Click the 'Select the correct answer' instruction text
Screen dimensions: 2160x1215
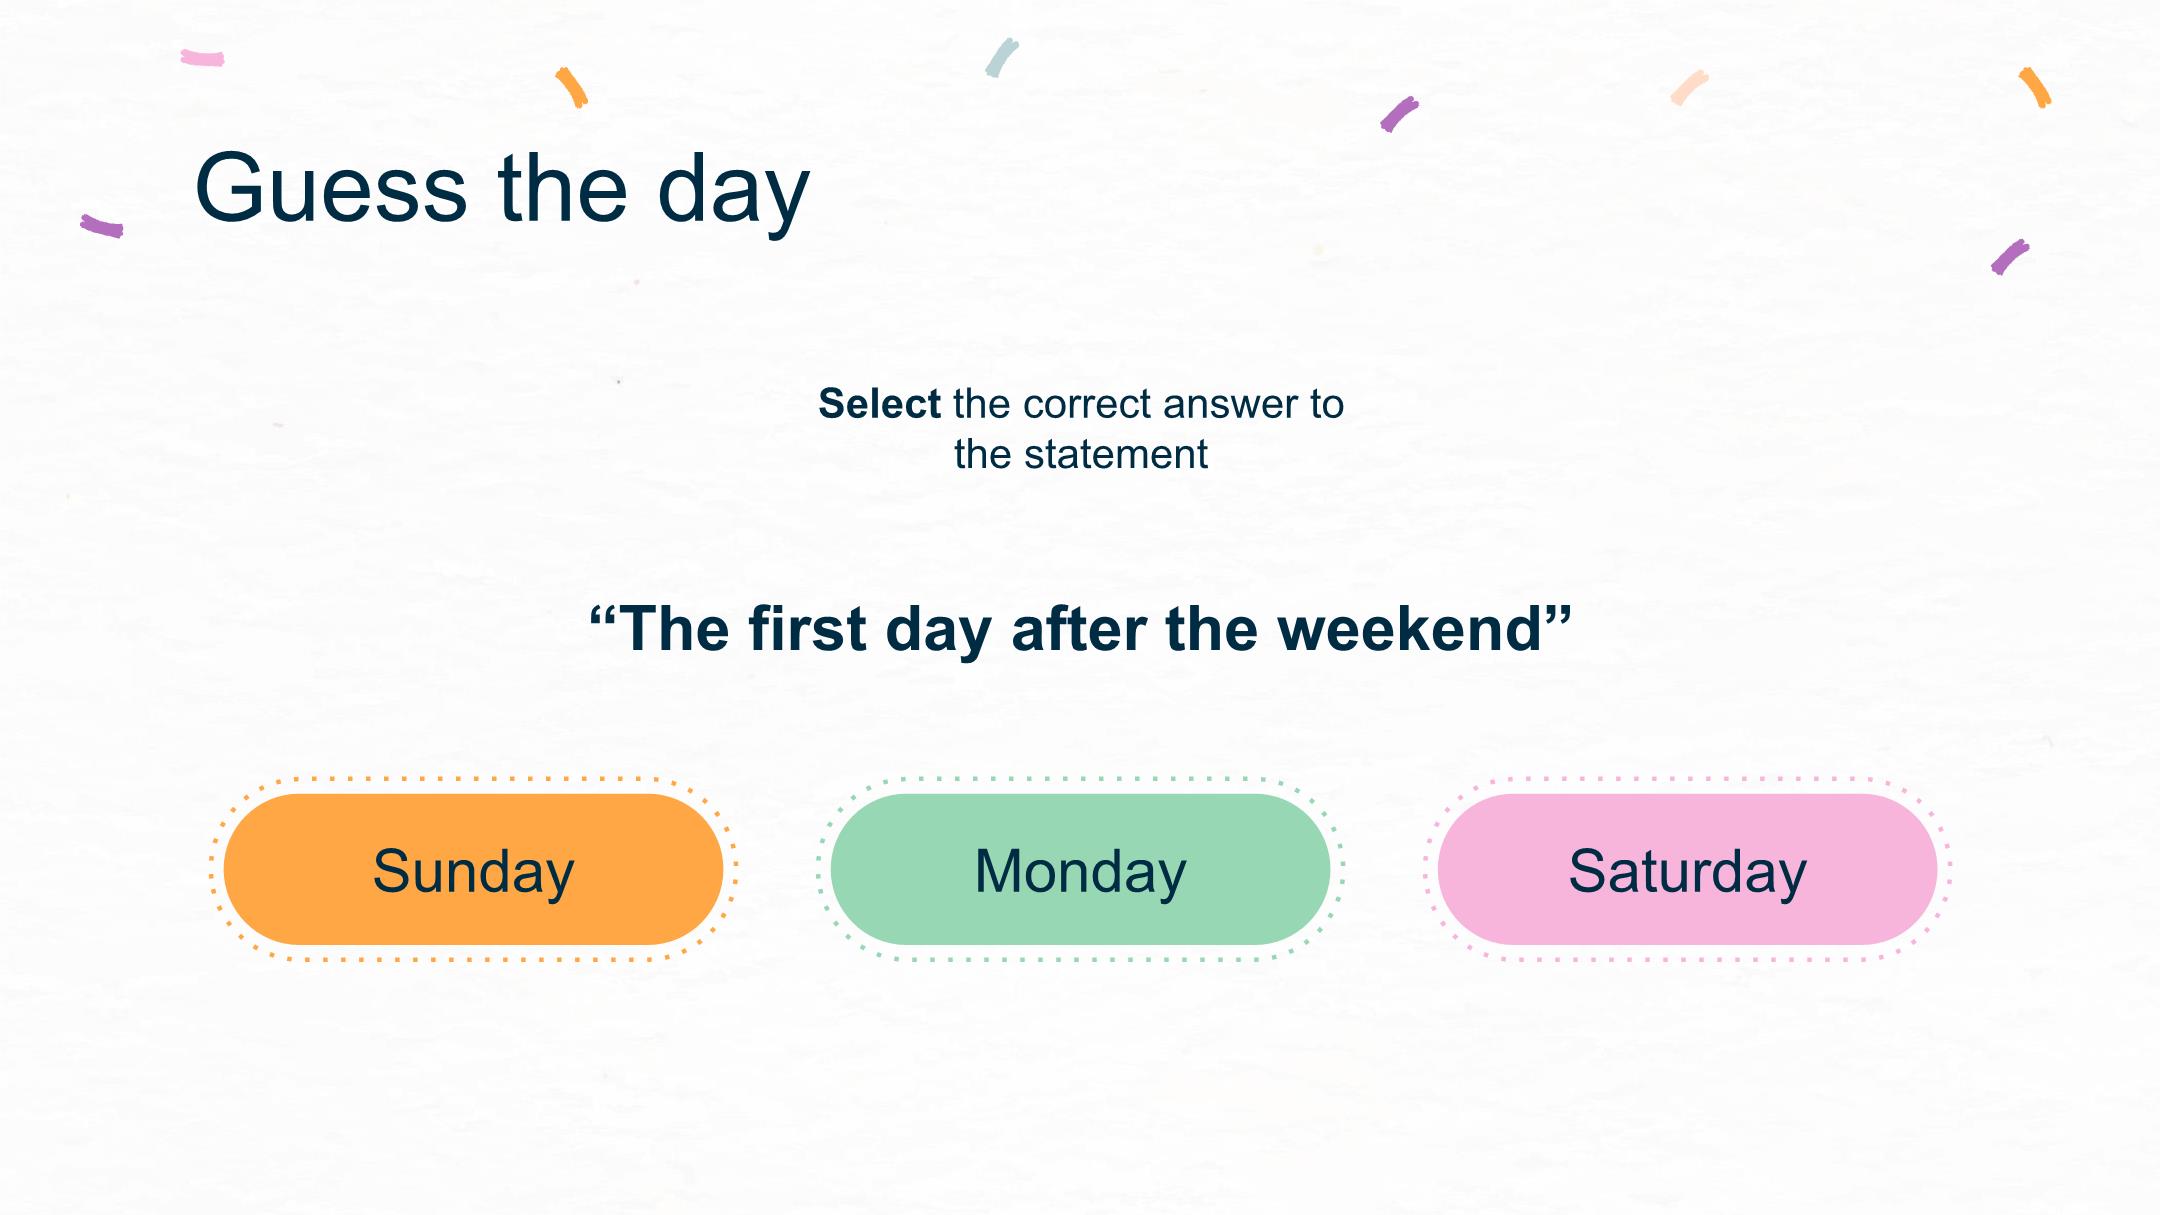pyautogui.click(x=1081, y=429)
